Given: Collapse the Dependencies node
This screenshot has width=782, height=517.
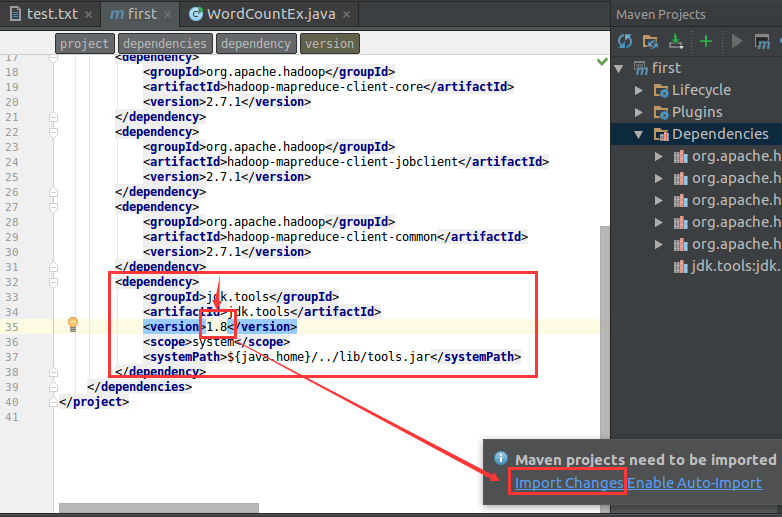Looking at the screenshot, I should pos(640,134).
